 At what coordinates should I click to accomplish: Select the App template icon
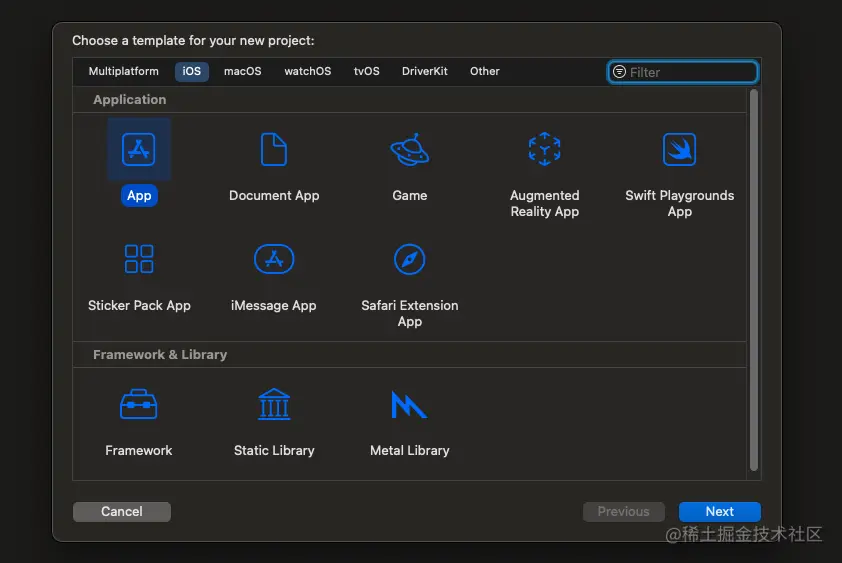click(x=139, y=150)
